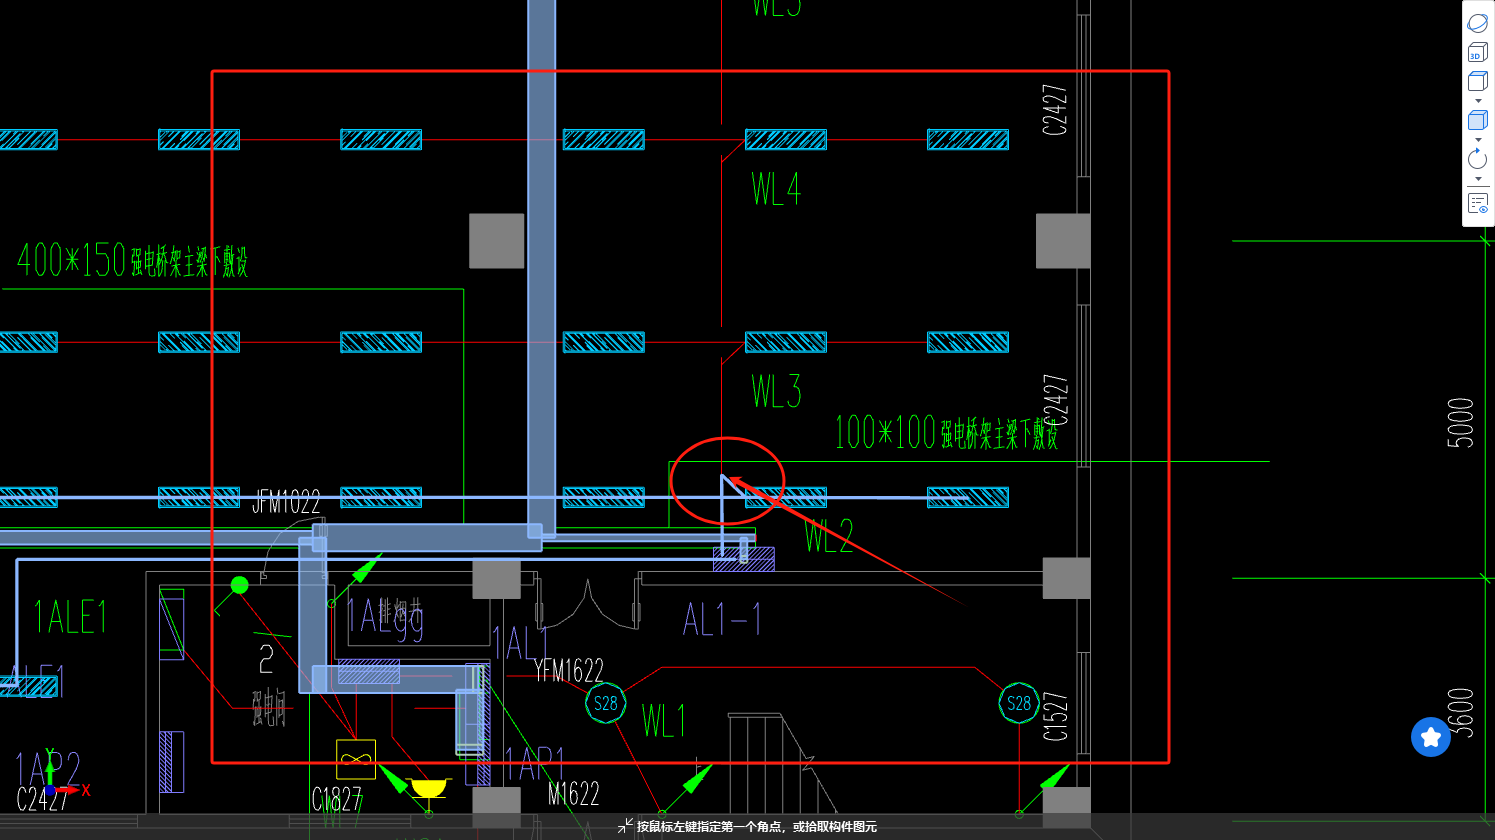
Task: Select the C1527 window label
Action: pos(1055,717)
